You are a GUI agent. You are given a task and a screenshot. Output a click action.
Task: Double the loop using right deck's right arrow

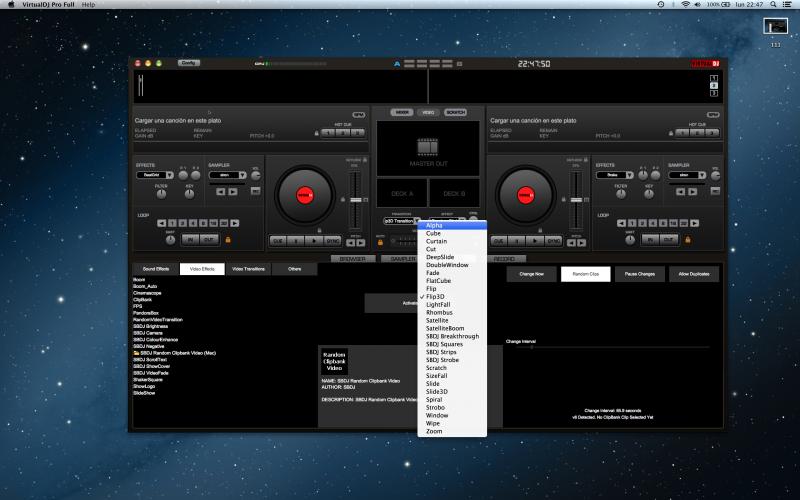coord(694,223)
